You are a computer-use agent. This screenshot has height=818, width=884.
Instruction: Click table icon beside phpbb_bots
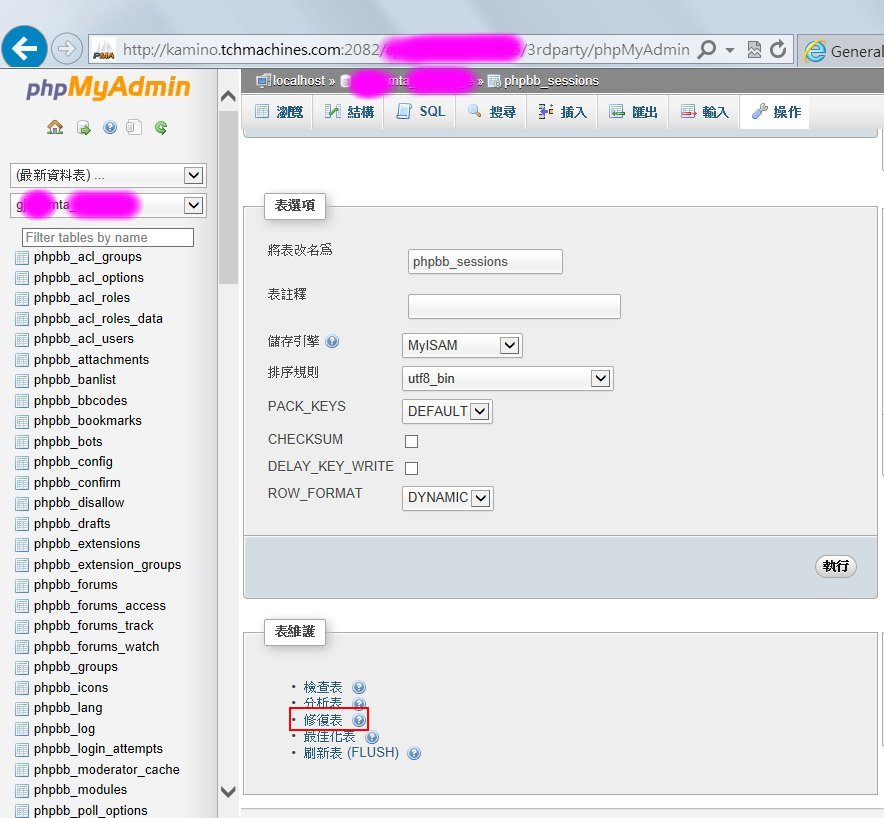coord(22,443)
